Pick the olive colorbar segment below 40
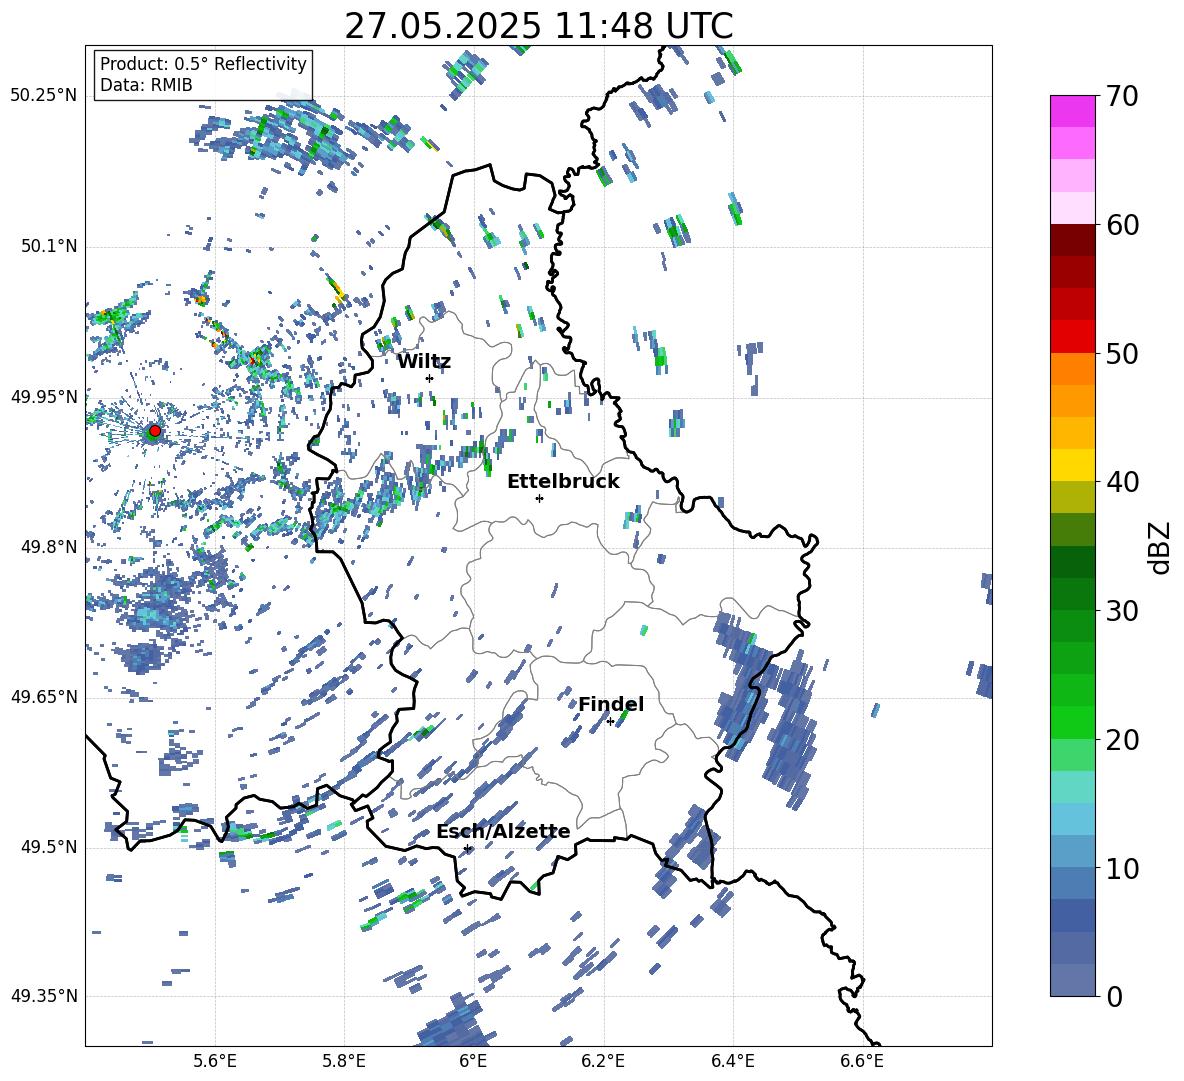 [x=1072, y=497]
